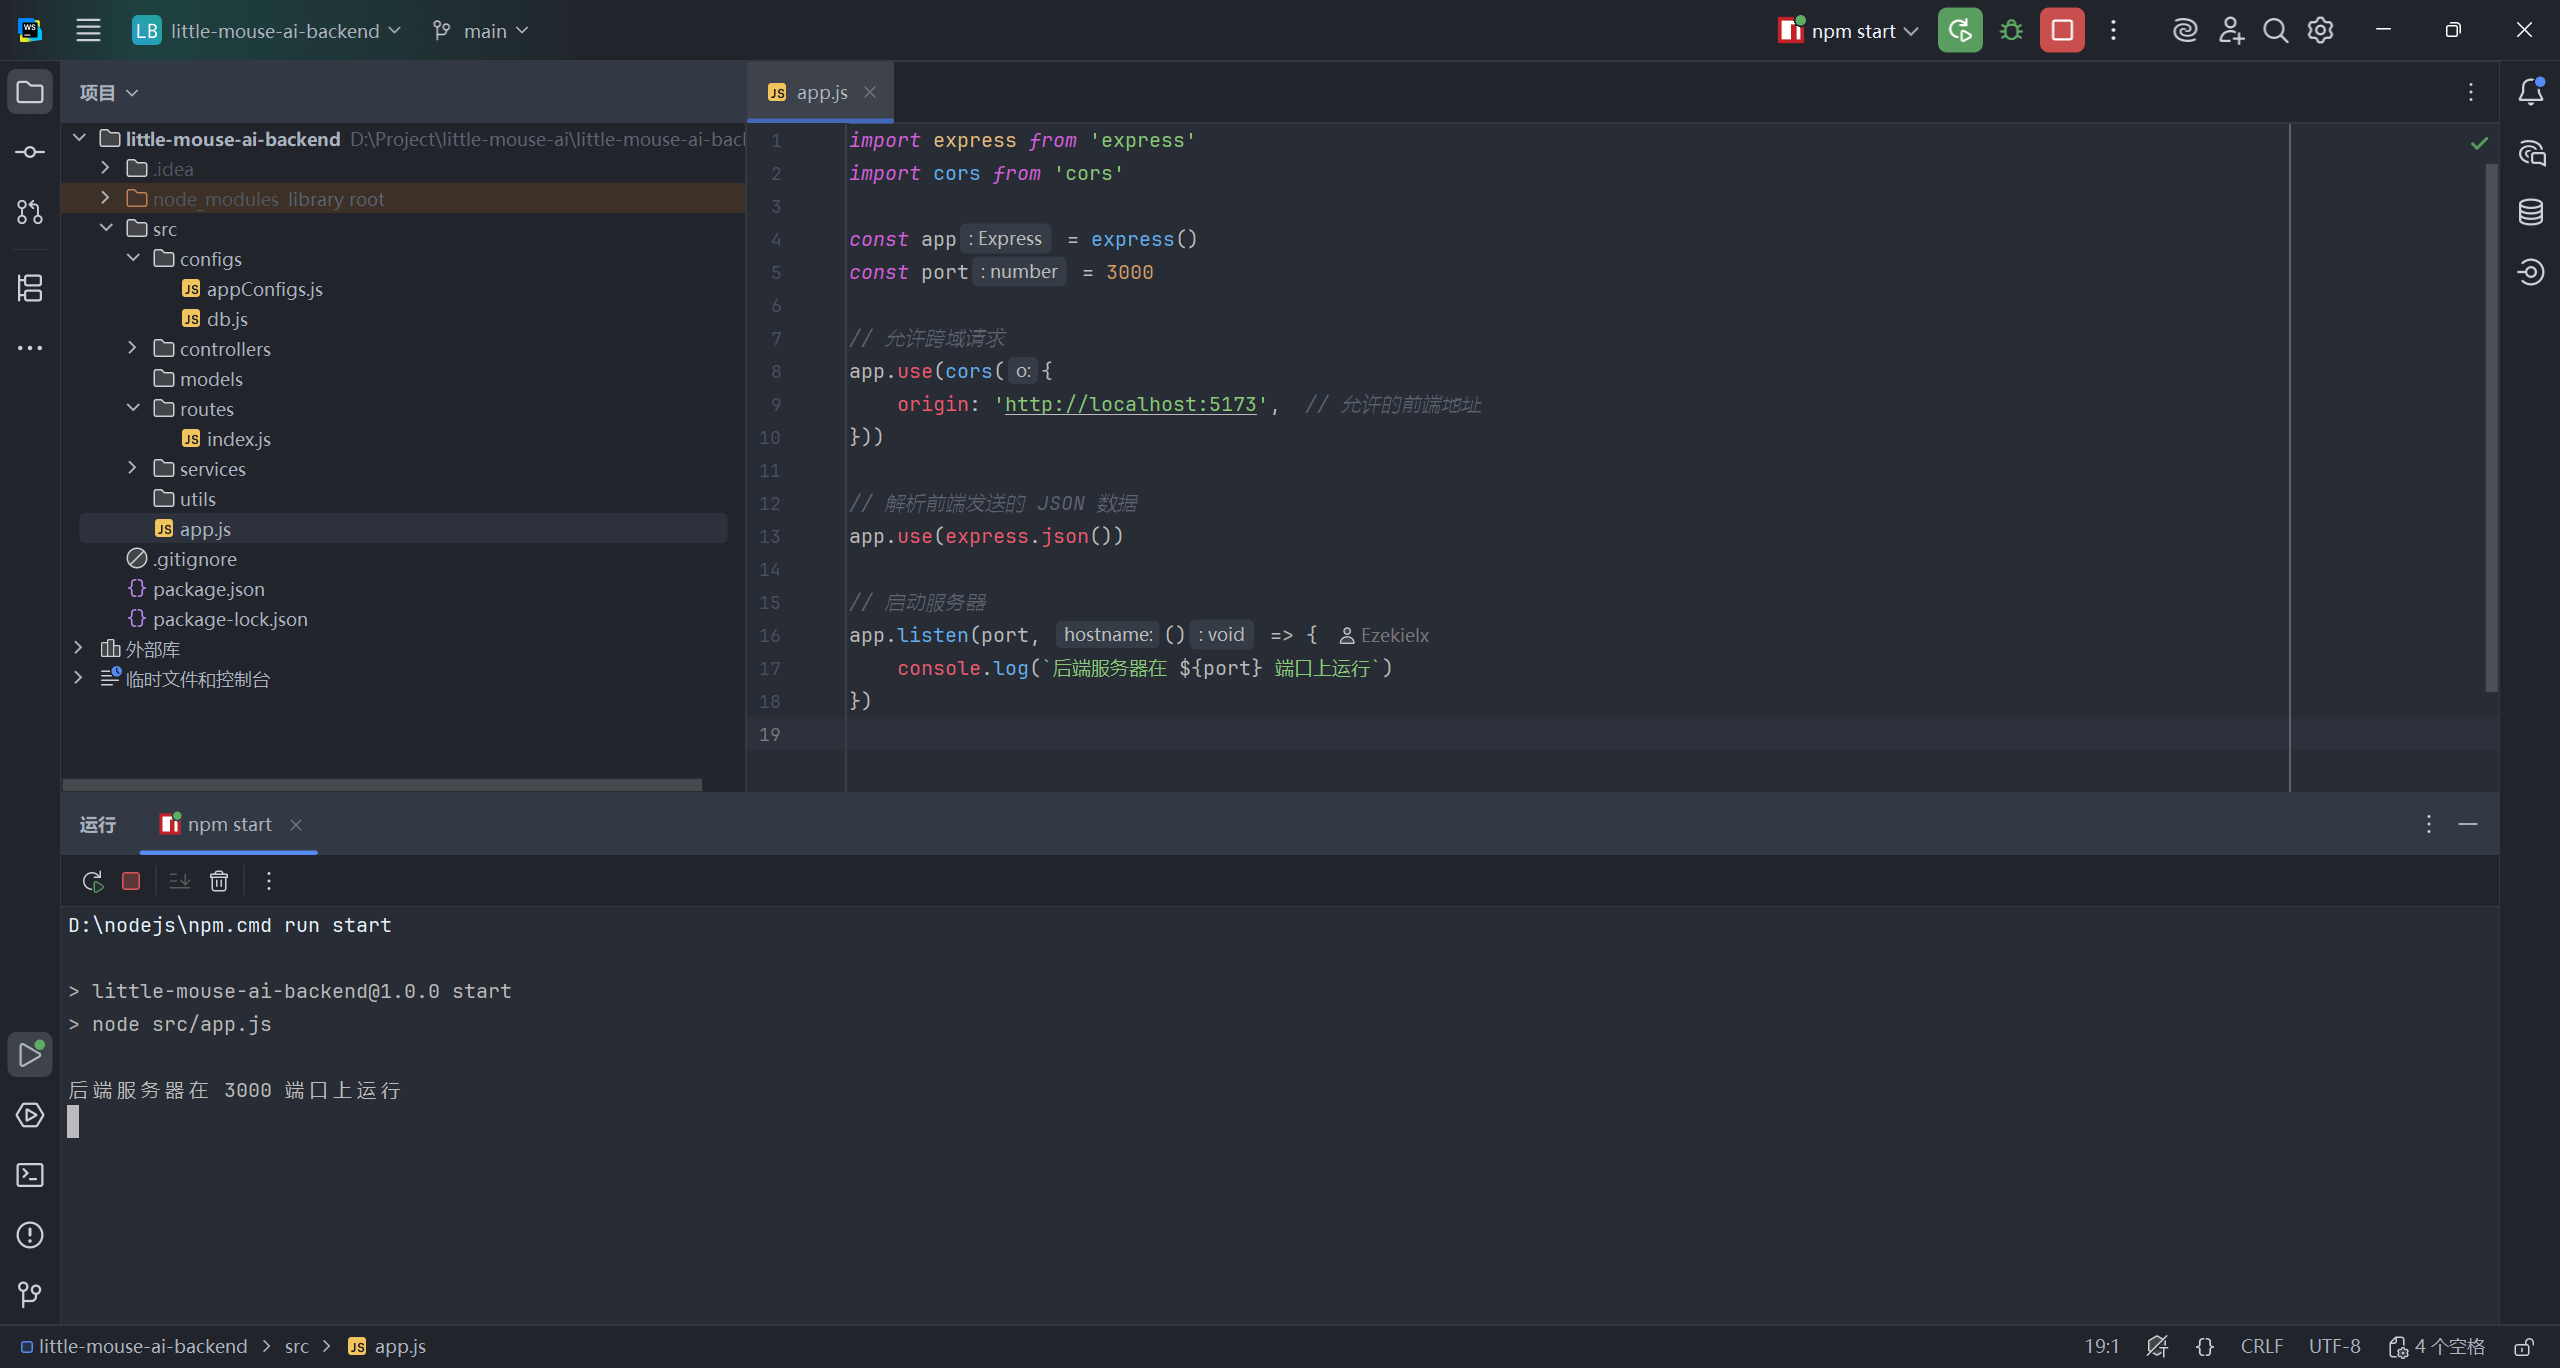The width and height of the screenshot is (2560, 1368).
Task: Open the localhost:5173 link in code
Action: pos(1130,404)
